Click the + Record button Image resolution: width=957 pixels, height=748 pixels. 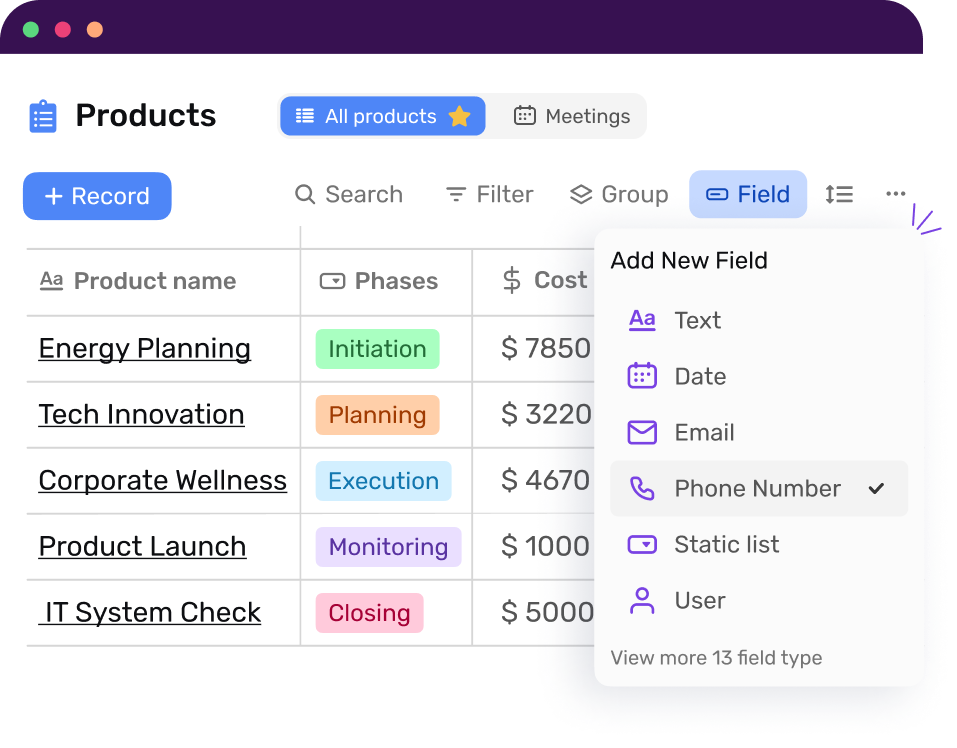tap(96, 196)
